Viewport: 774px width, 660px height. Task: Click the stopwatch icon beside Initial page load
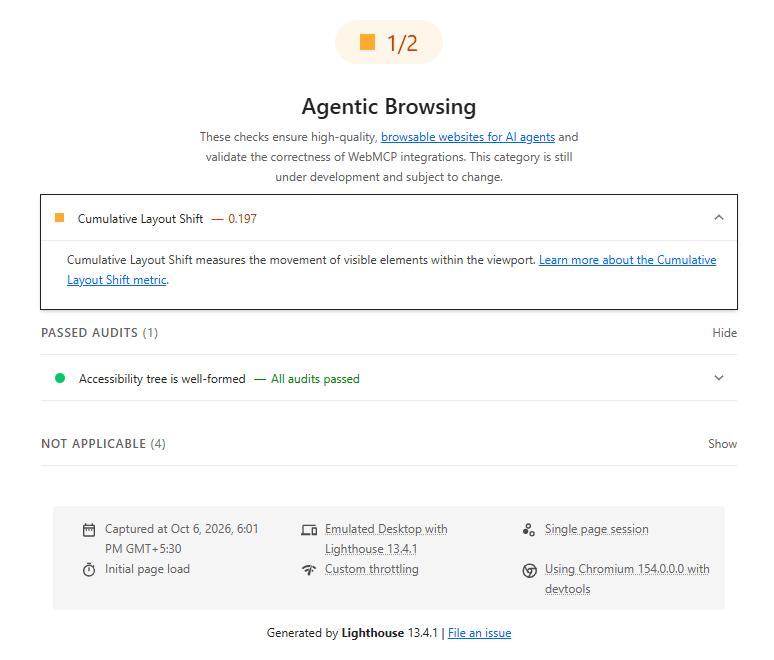(89, 570)
